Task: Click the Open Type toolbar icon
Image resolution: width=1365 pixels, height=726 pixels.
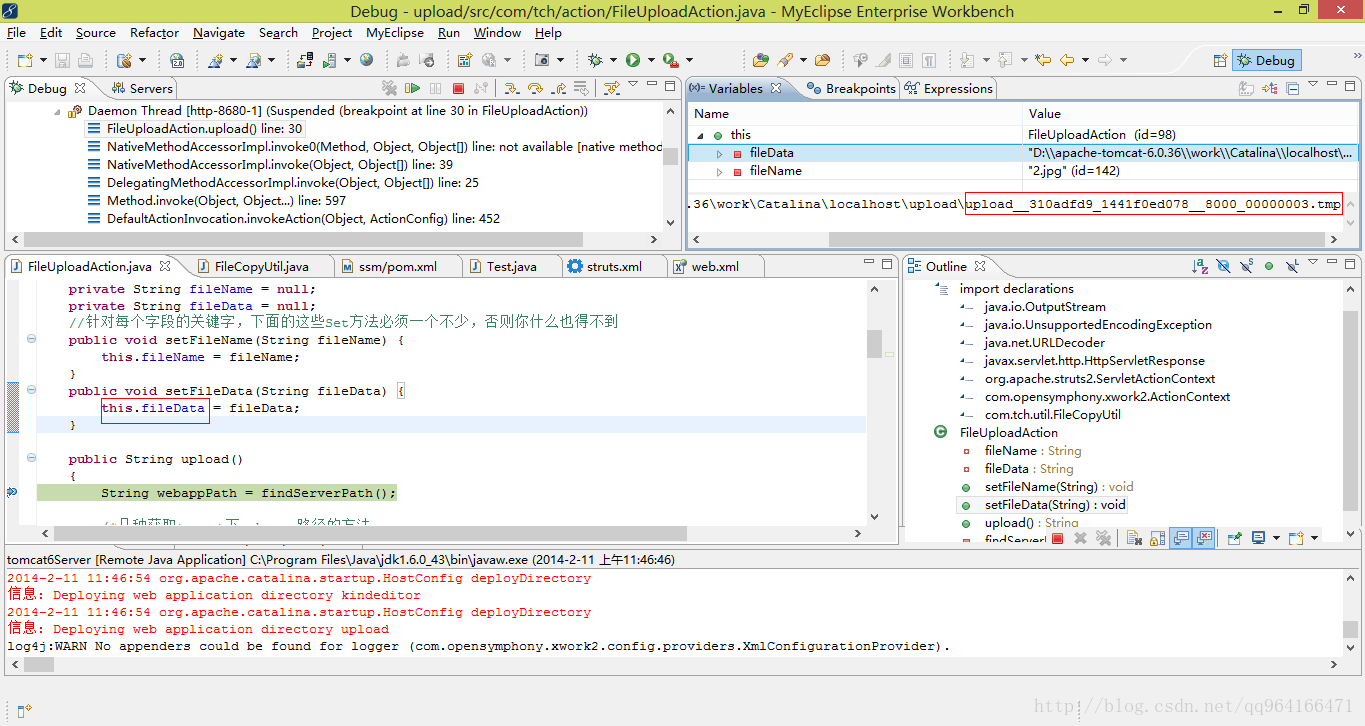Action: [x=761, y=60]
